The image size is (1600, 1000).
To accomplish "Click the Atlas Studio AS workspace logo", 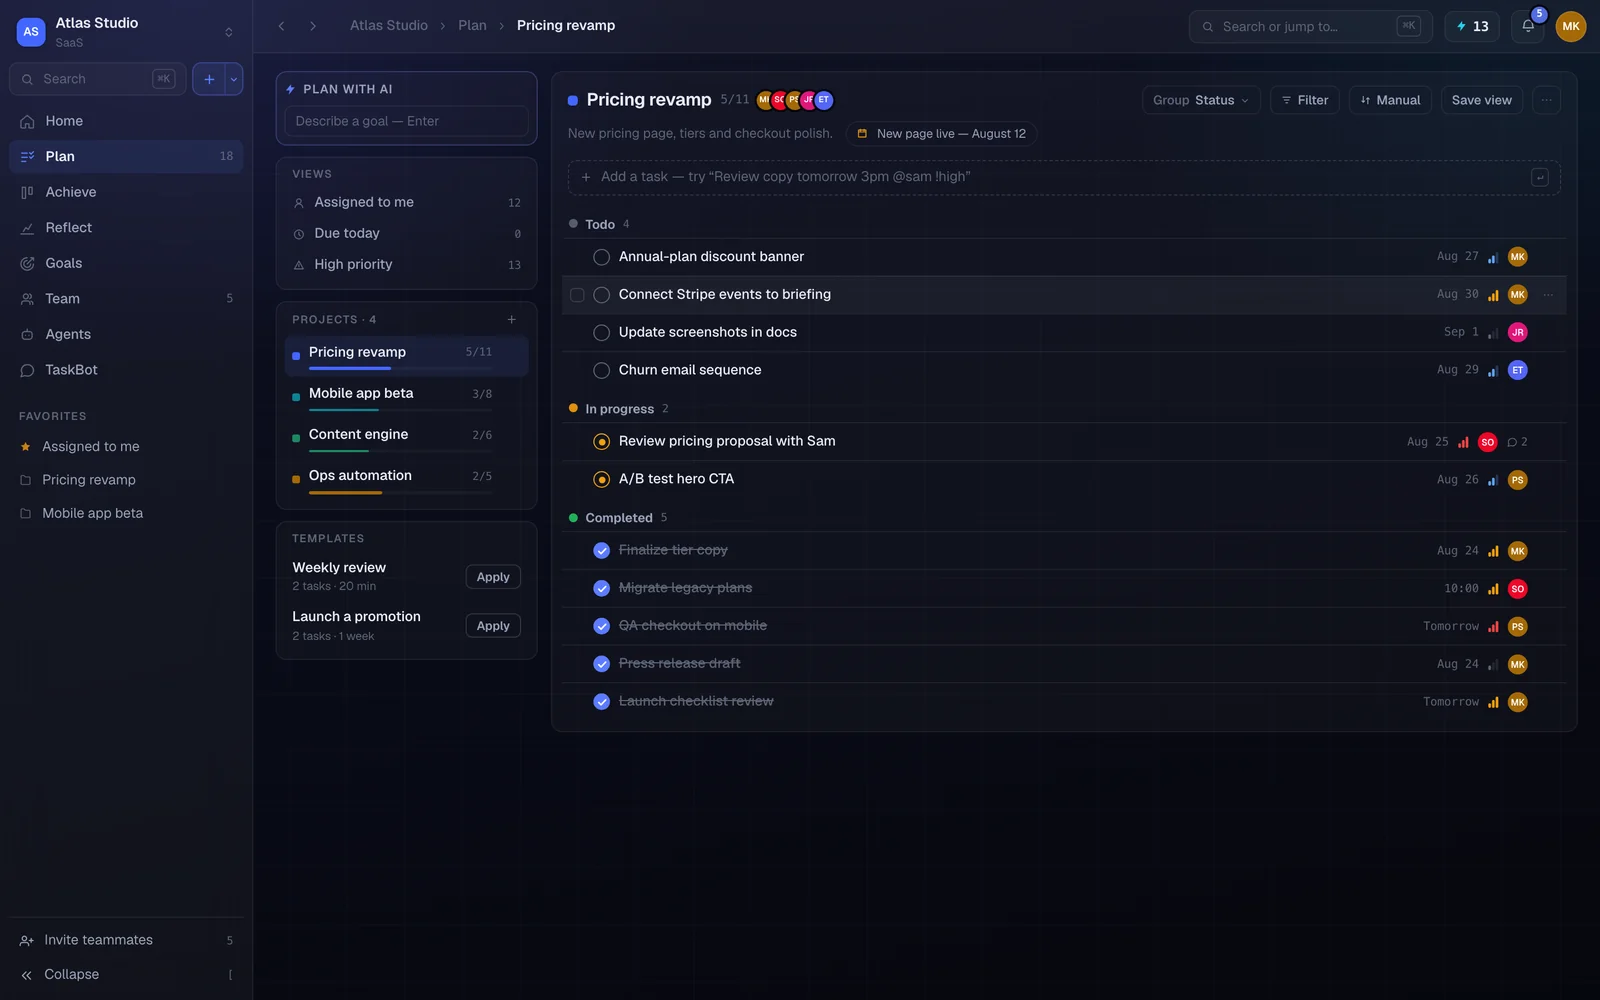I will [x=31, y=32].
